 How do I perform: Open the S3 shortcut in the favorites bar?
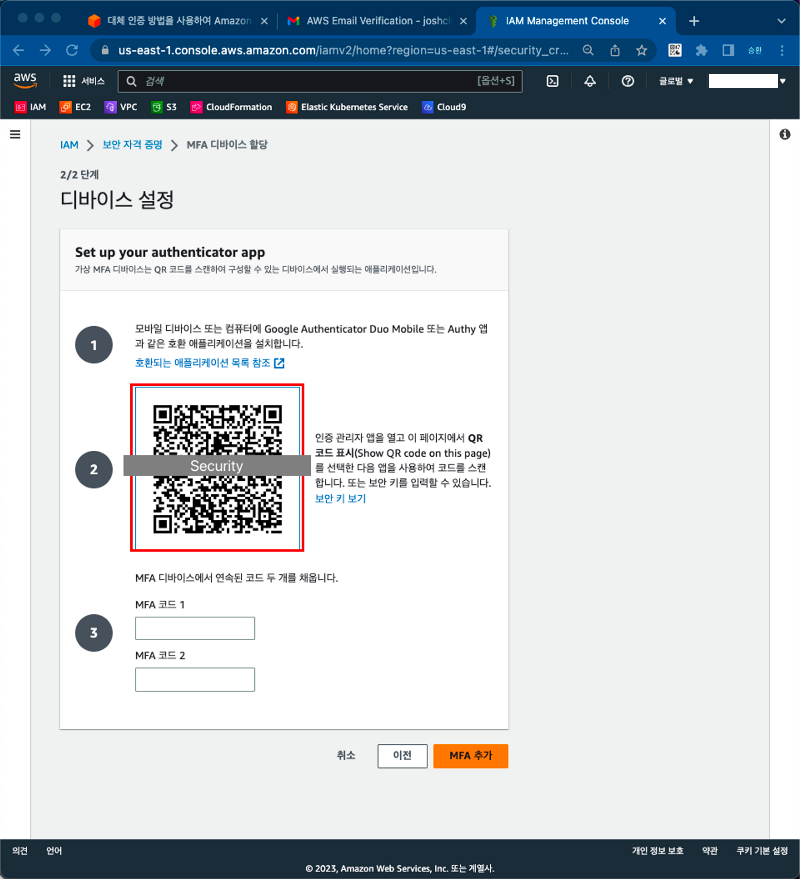coord(164,107)
